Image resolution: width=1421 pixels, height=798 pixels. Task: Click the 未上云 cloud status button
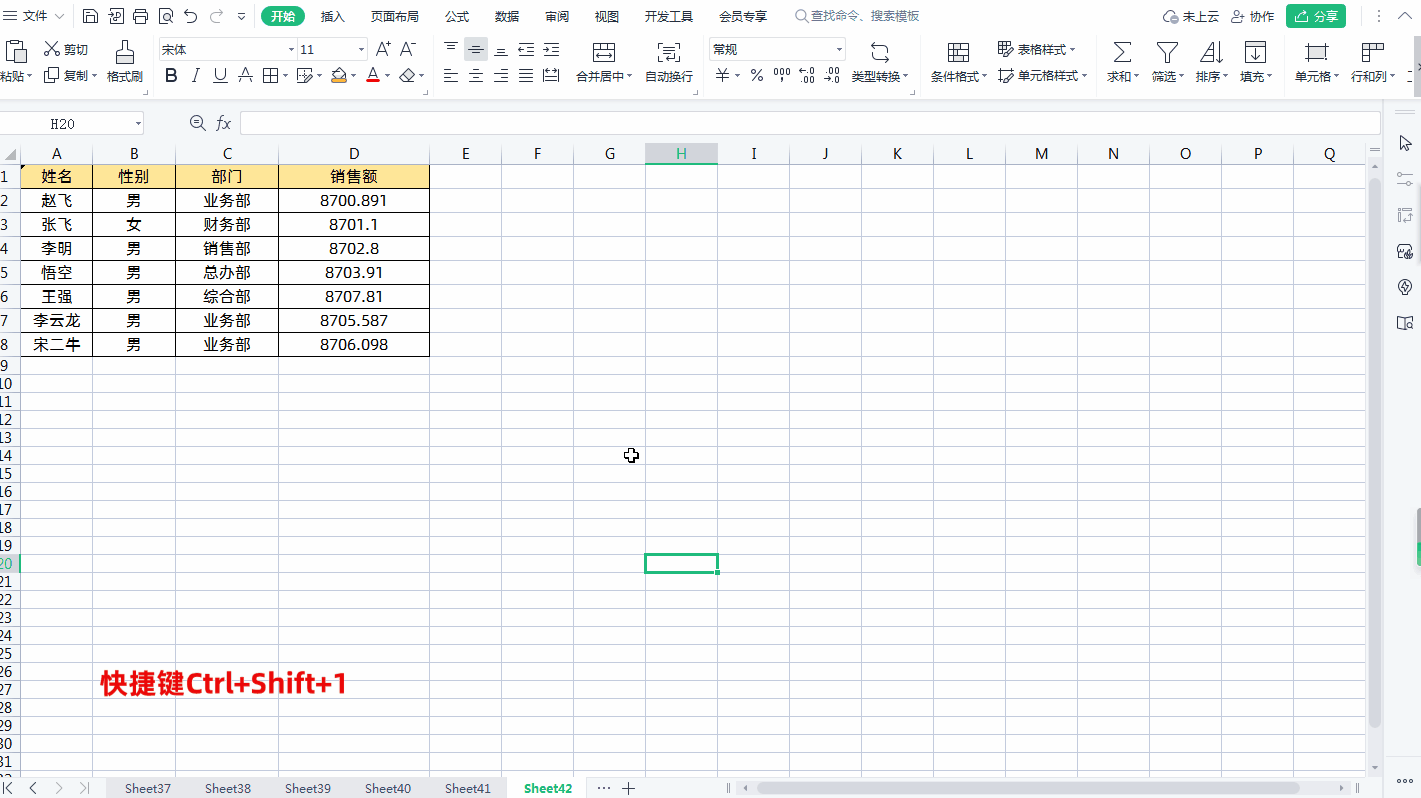[x=1192, y=16]
